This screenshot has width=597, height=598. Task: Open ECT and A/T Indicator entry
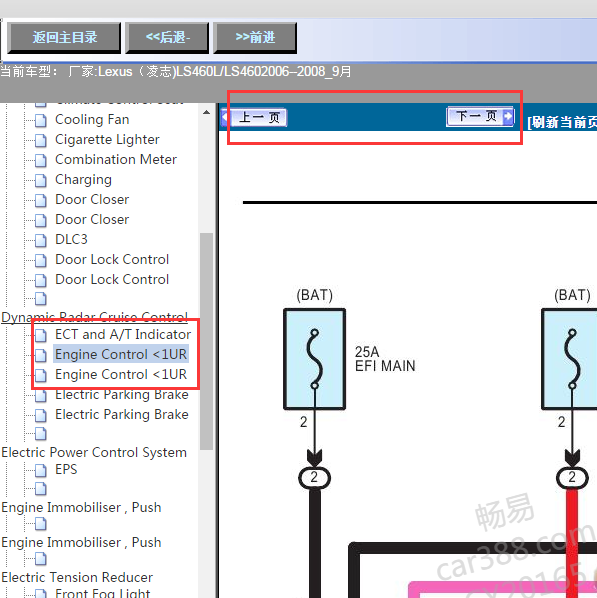tap(123, 334)
